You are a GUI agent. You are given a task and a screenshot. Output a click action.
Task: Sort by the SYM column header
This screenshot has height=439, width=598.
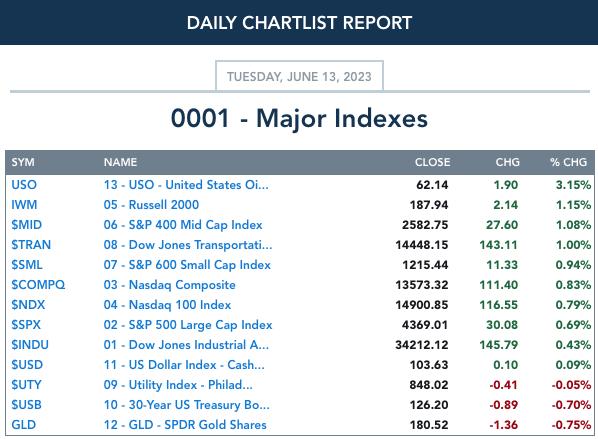[x=23, y=162]
